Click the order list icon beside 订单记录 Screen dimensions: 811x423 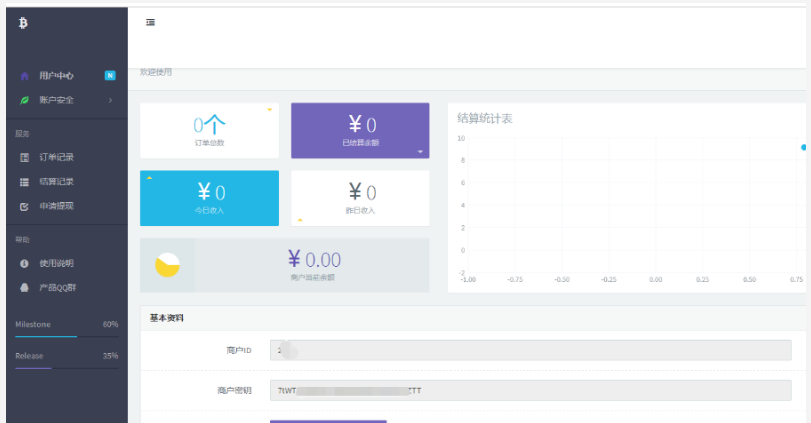coord(24,157)
